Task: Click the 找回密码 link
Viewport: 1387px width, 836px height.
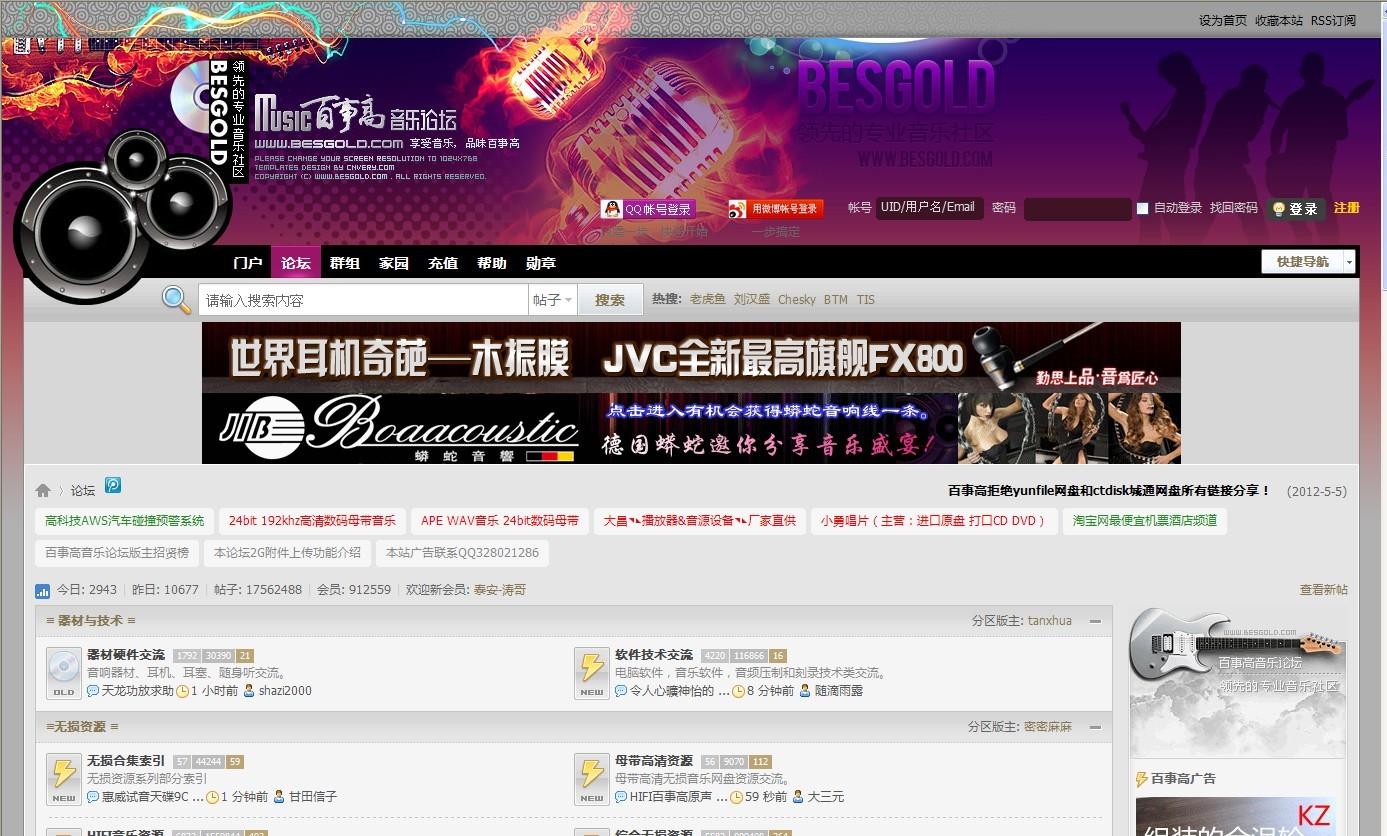Action: pyautogui.click(x=1234, y=208)
